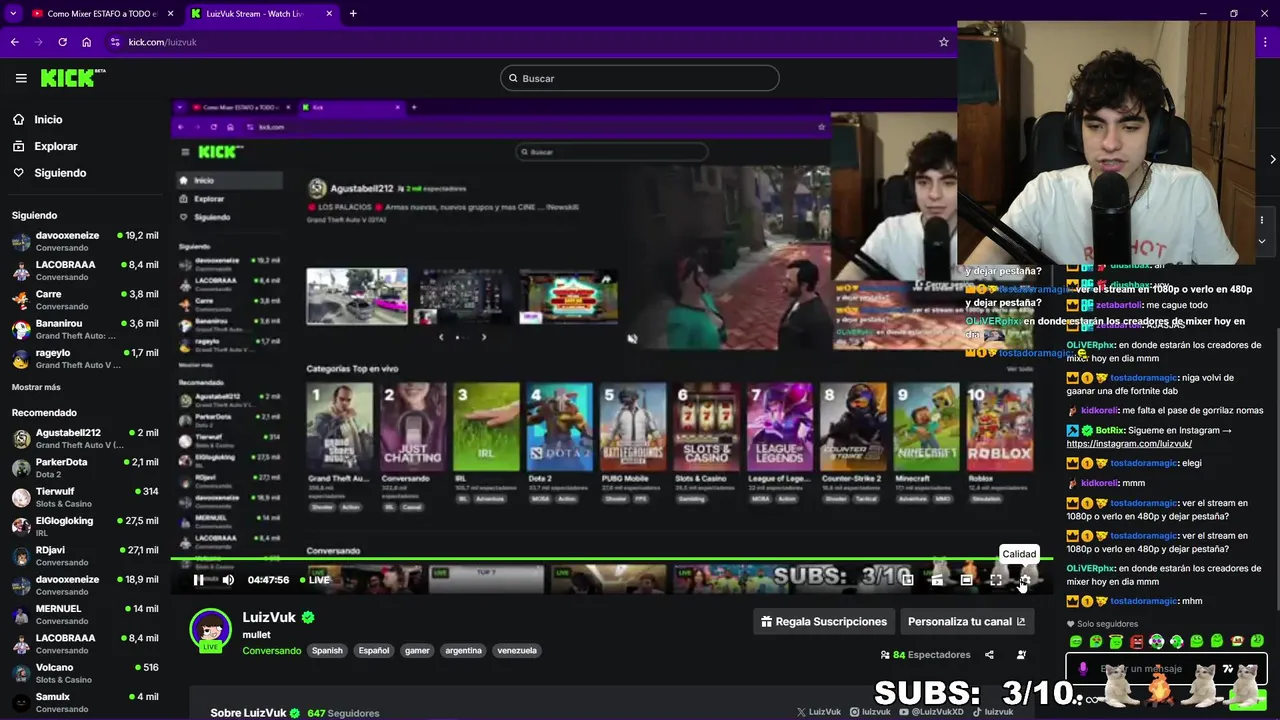Open Volcano recommended channel

85,673
